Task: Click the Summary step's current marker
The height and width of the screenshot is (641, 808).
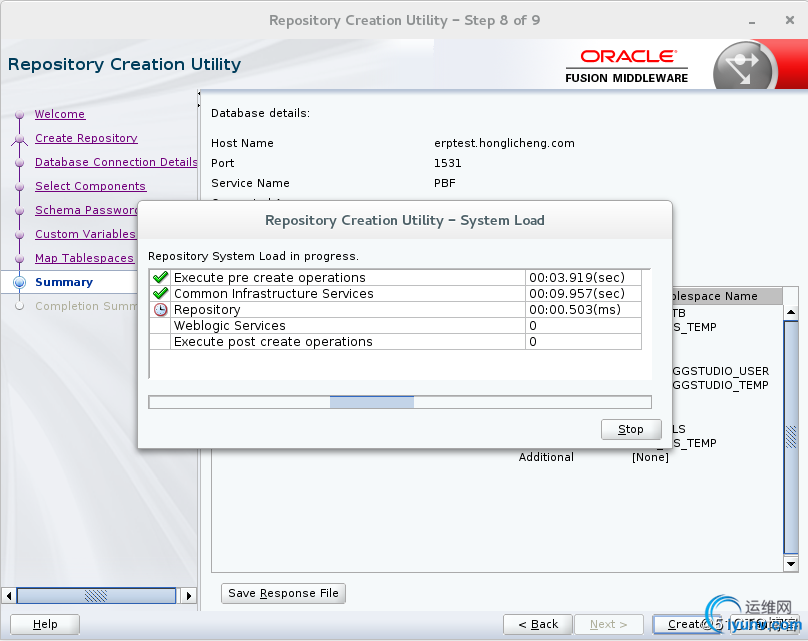Action: [x=20, y=282]
